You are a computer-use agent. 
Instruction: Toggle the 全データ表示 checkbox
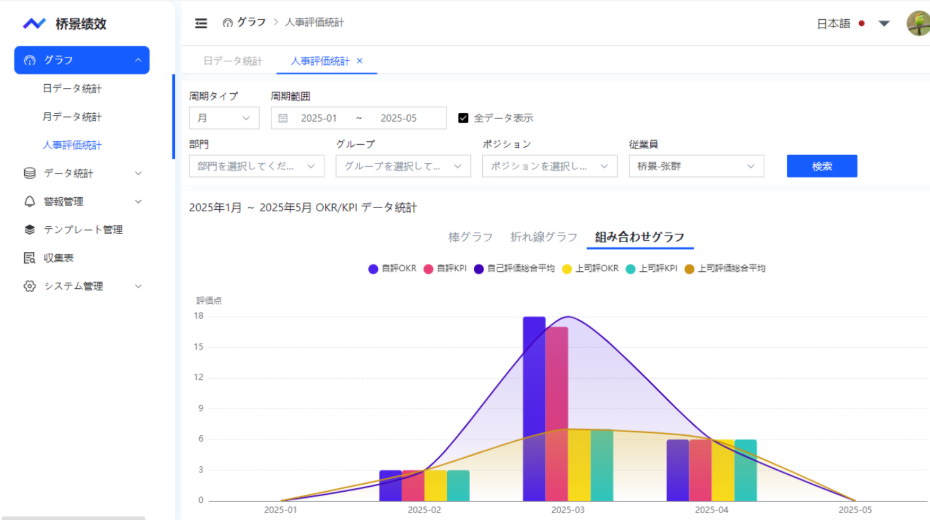pos(463,118)
